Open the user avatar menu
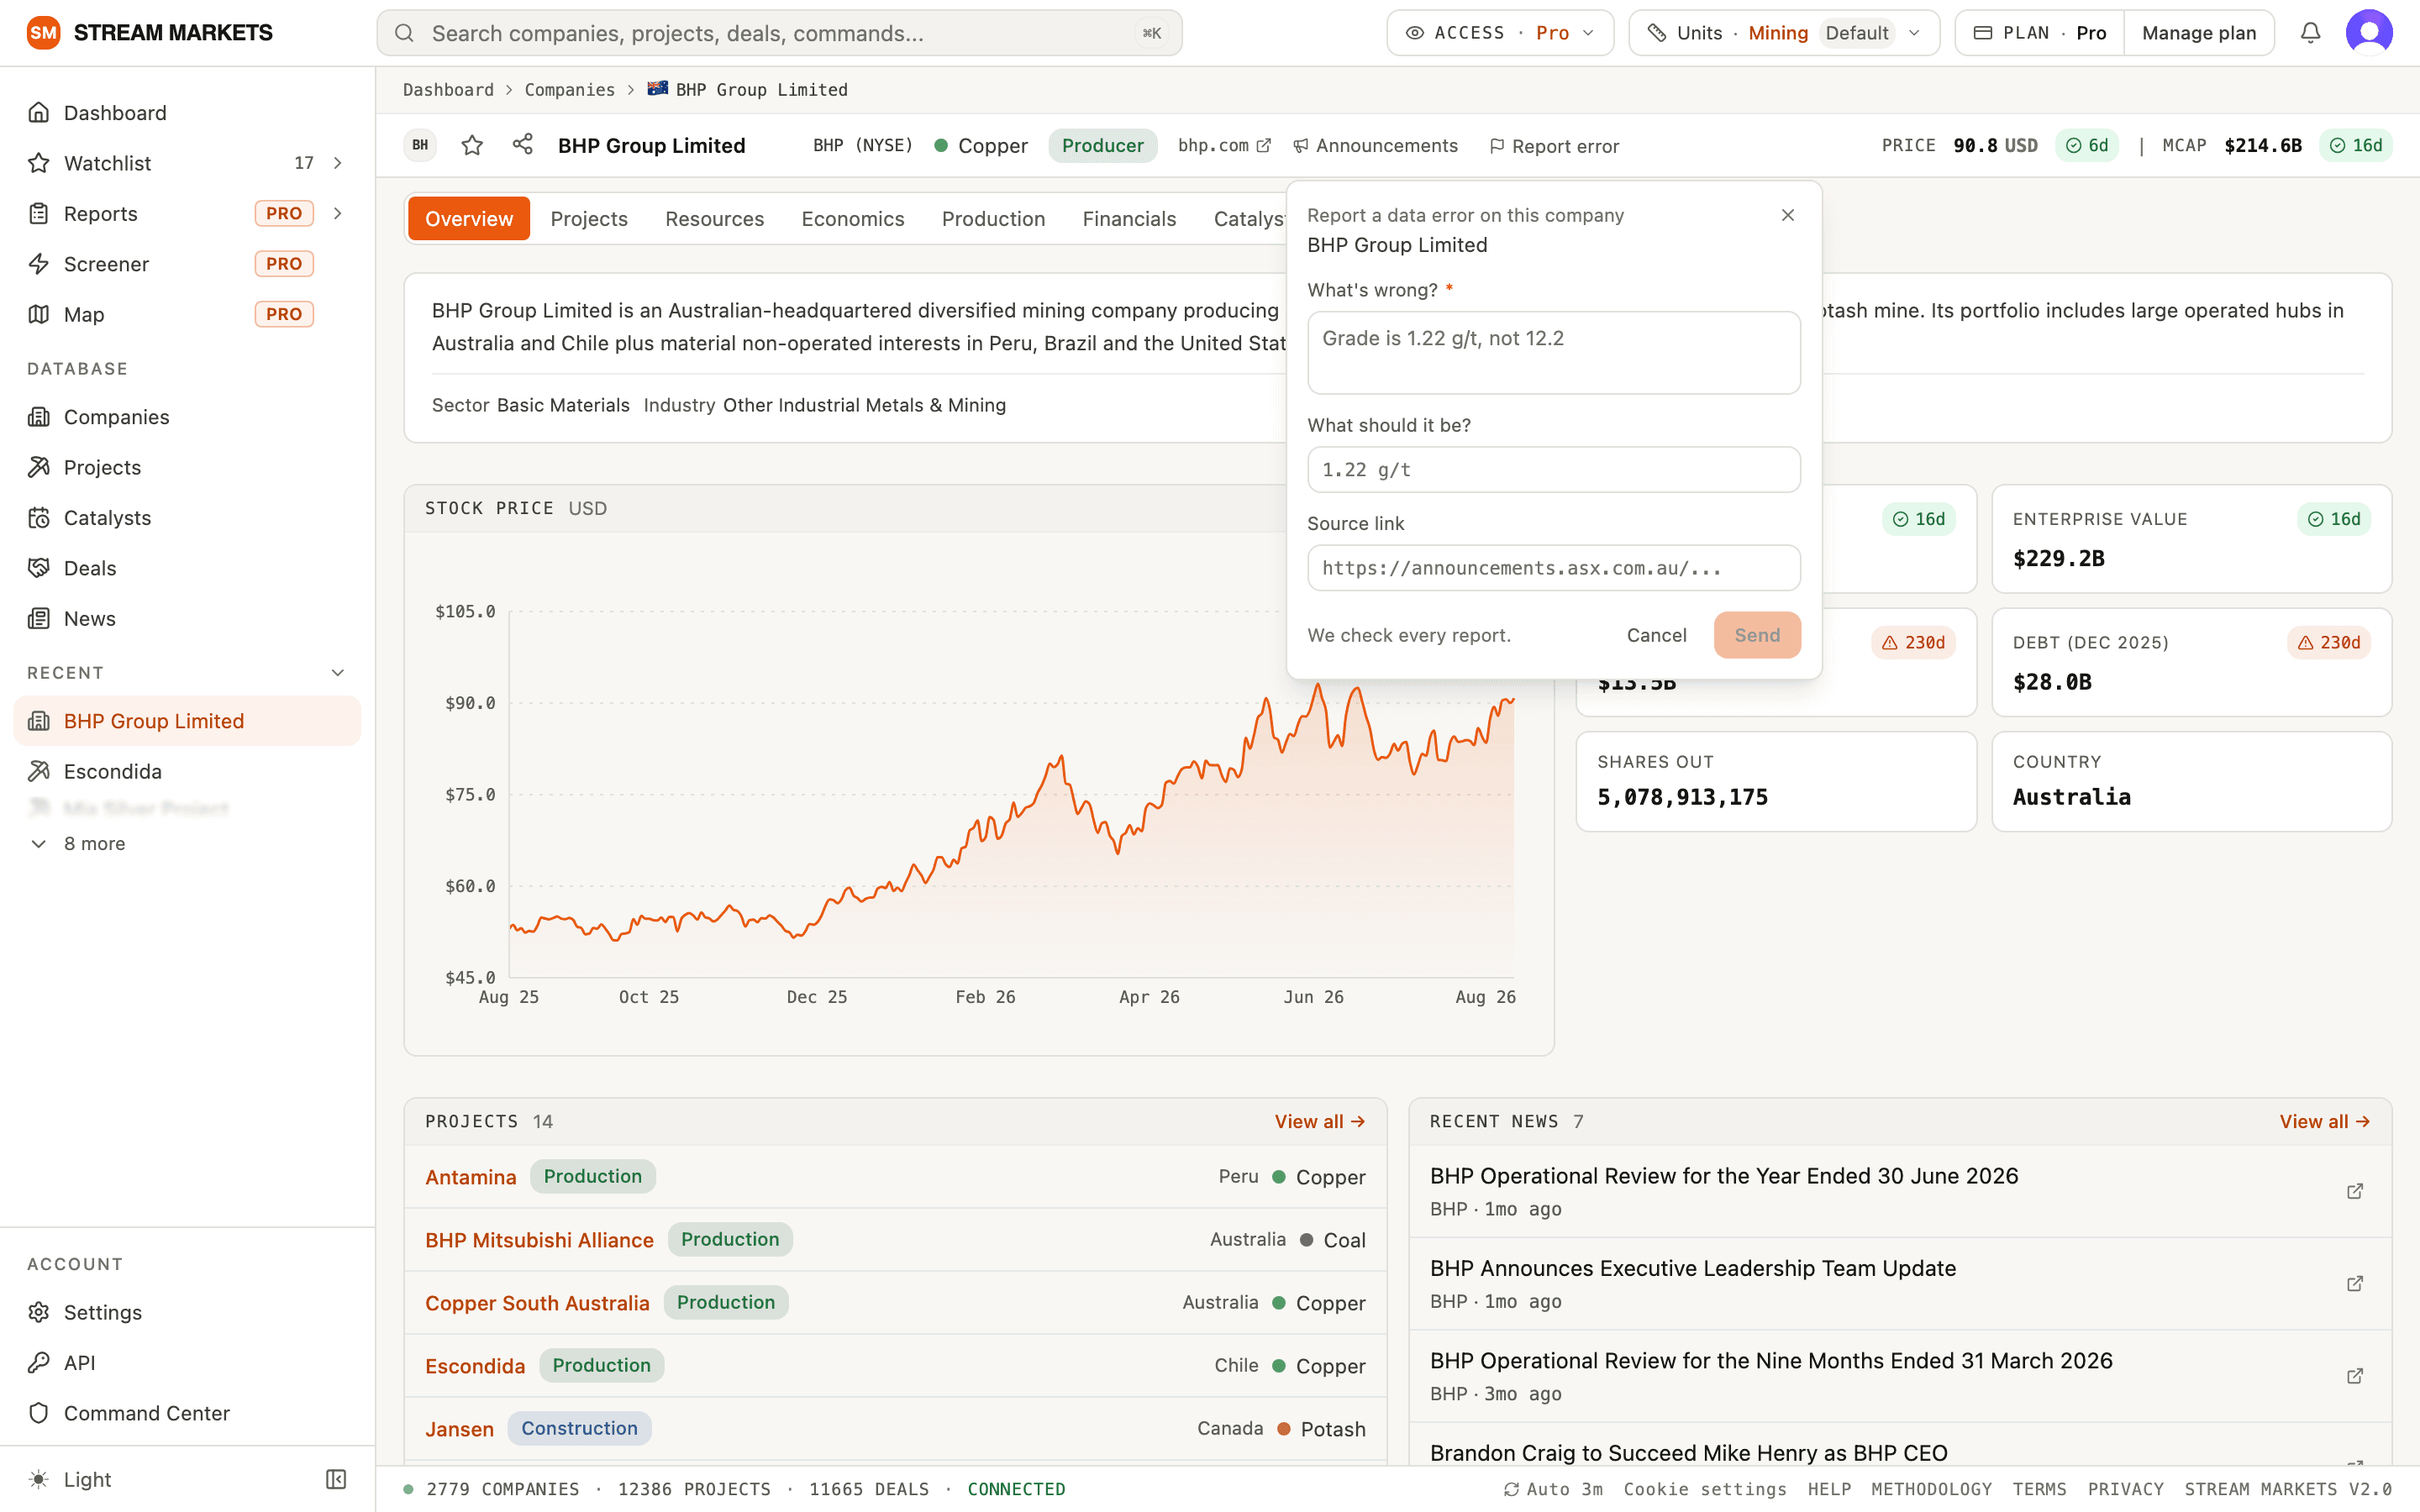 point(2369,33)
